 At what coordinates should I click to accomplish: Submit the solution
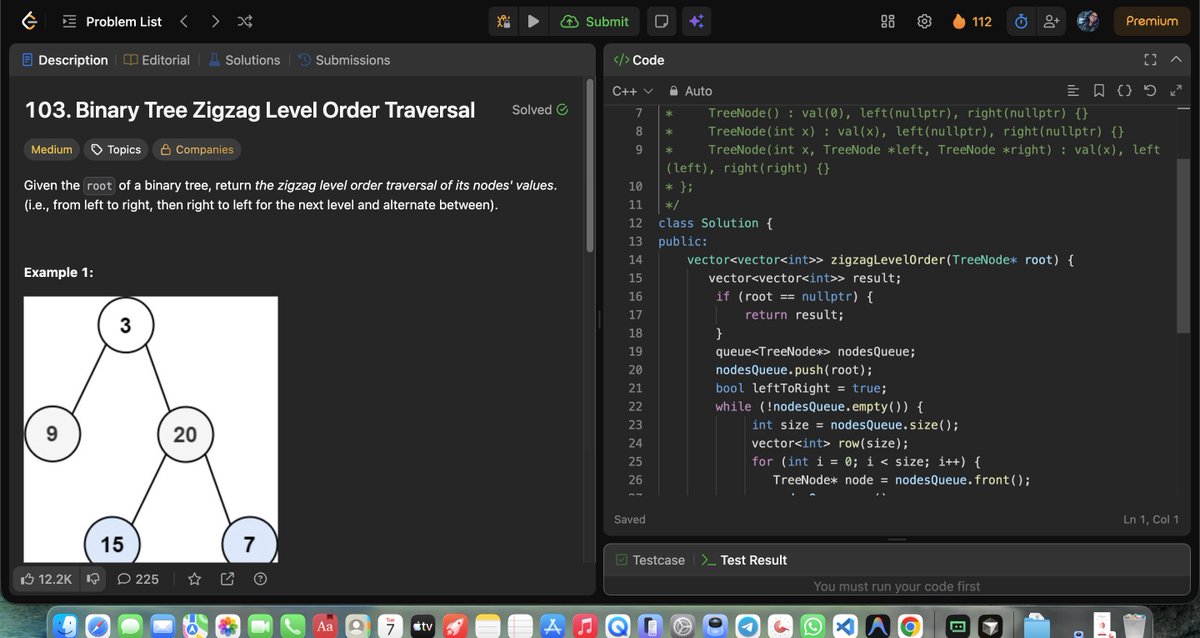(595, 21)
